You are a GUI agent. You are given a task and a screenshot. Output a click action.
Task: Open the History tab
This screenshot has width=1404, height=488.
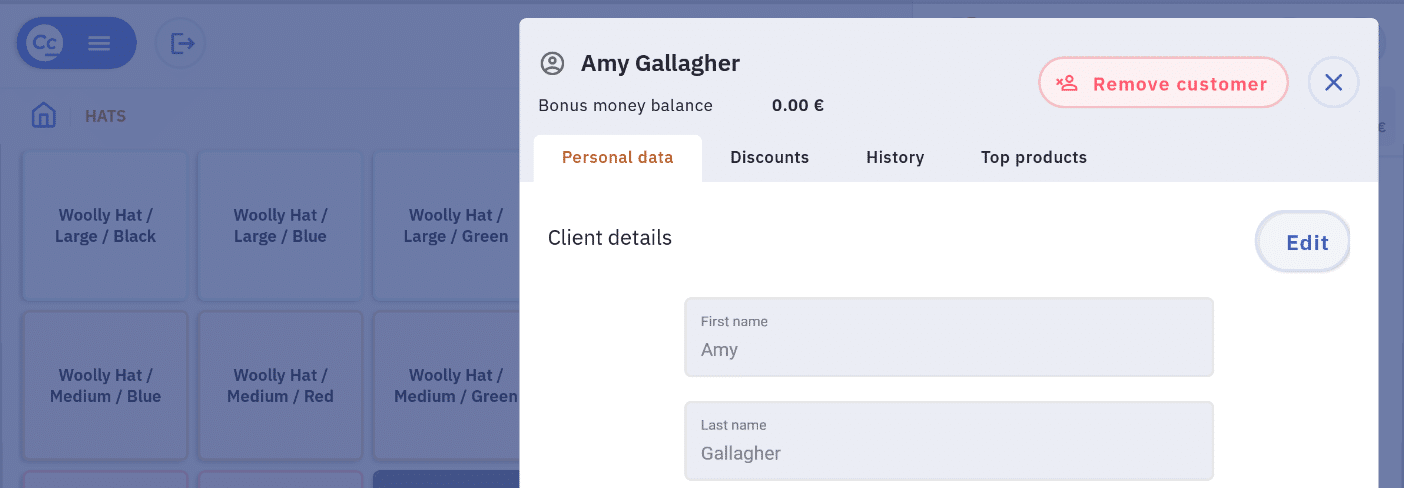click(x=894, y=157)
